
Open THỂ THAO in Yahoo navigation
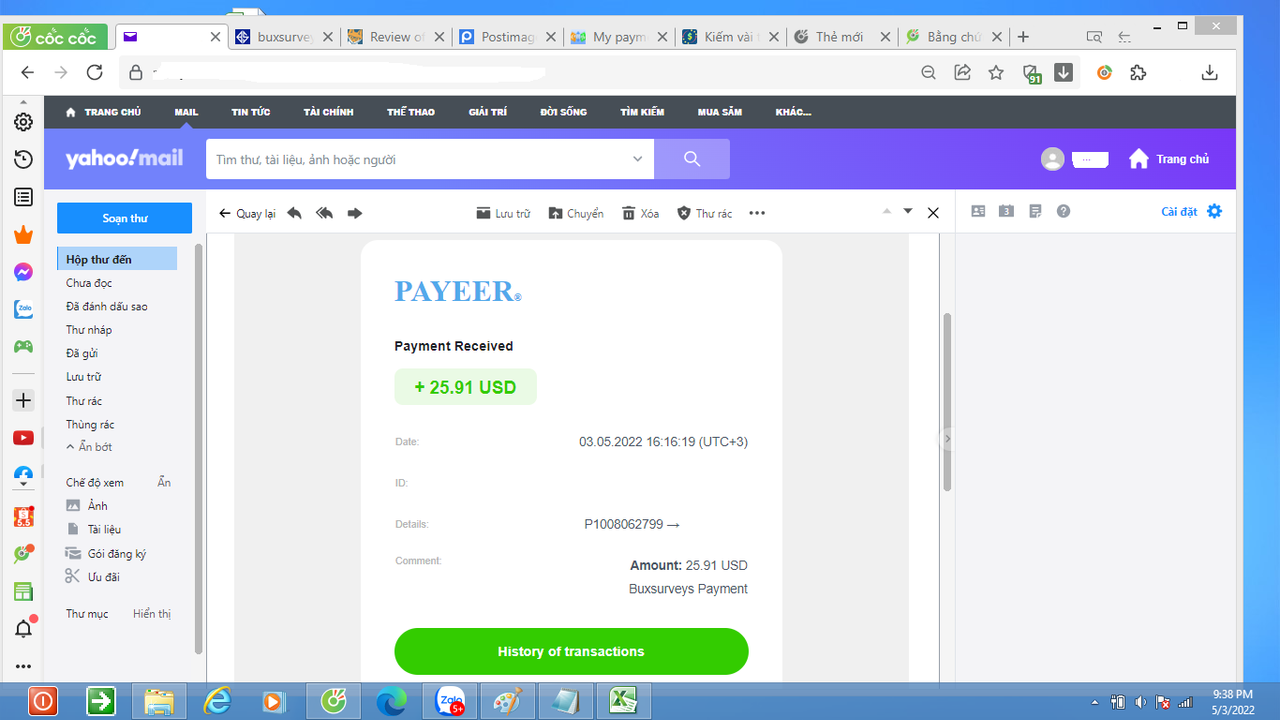click(x=411, y=112)
